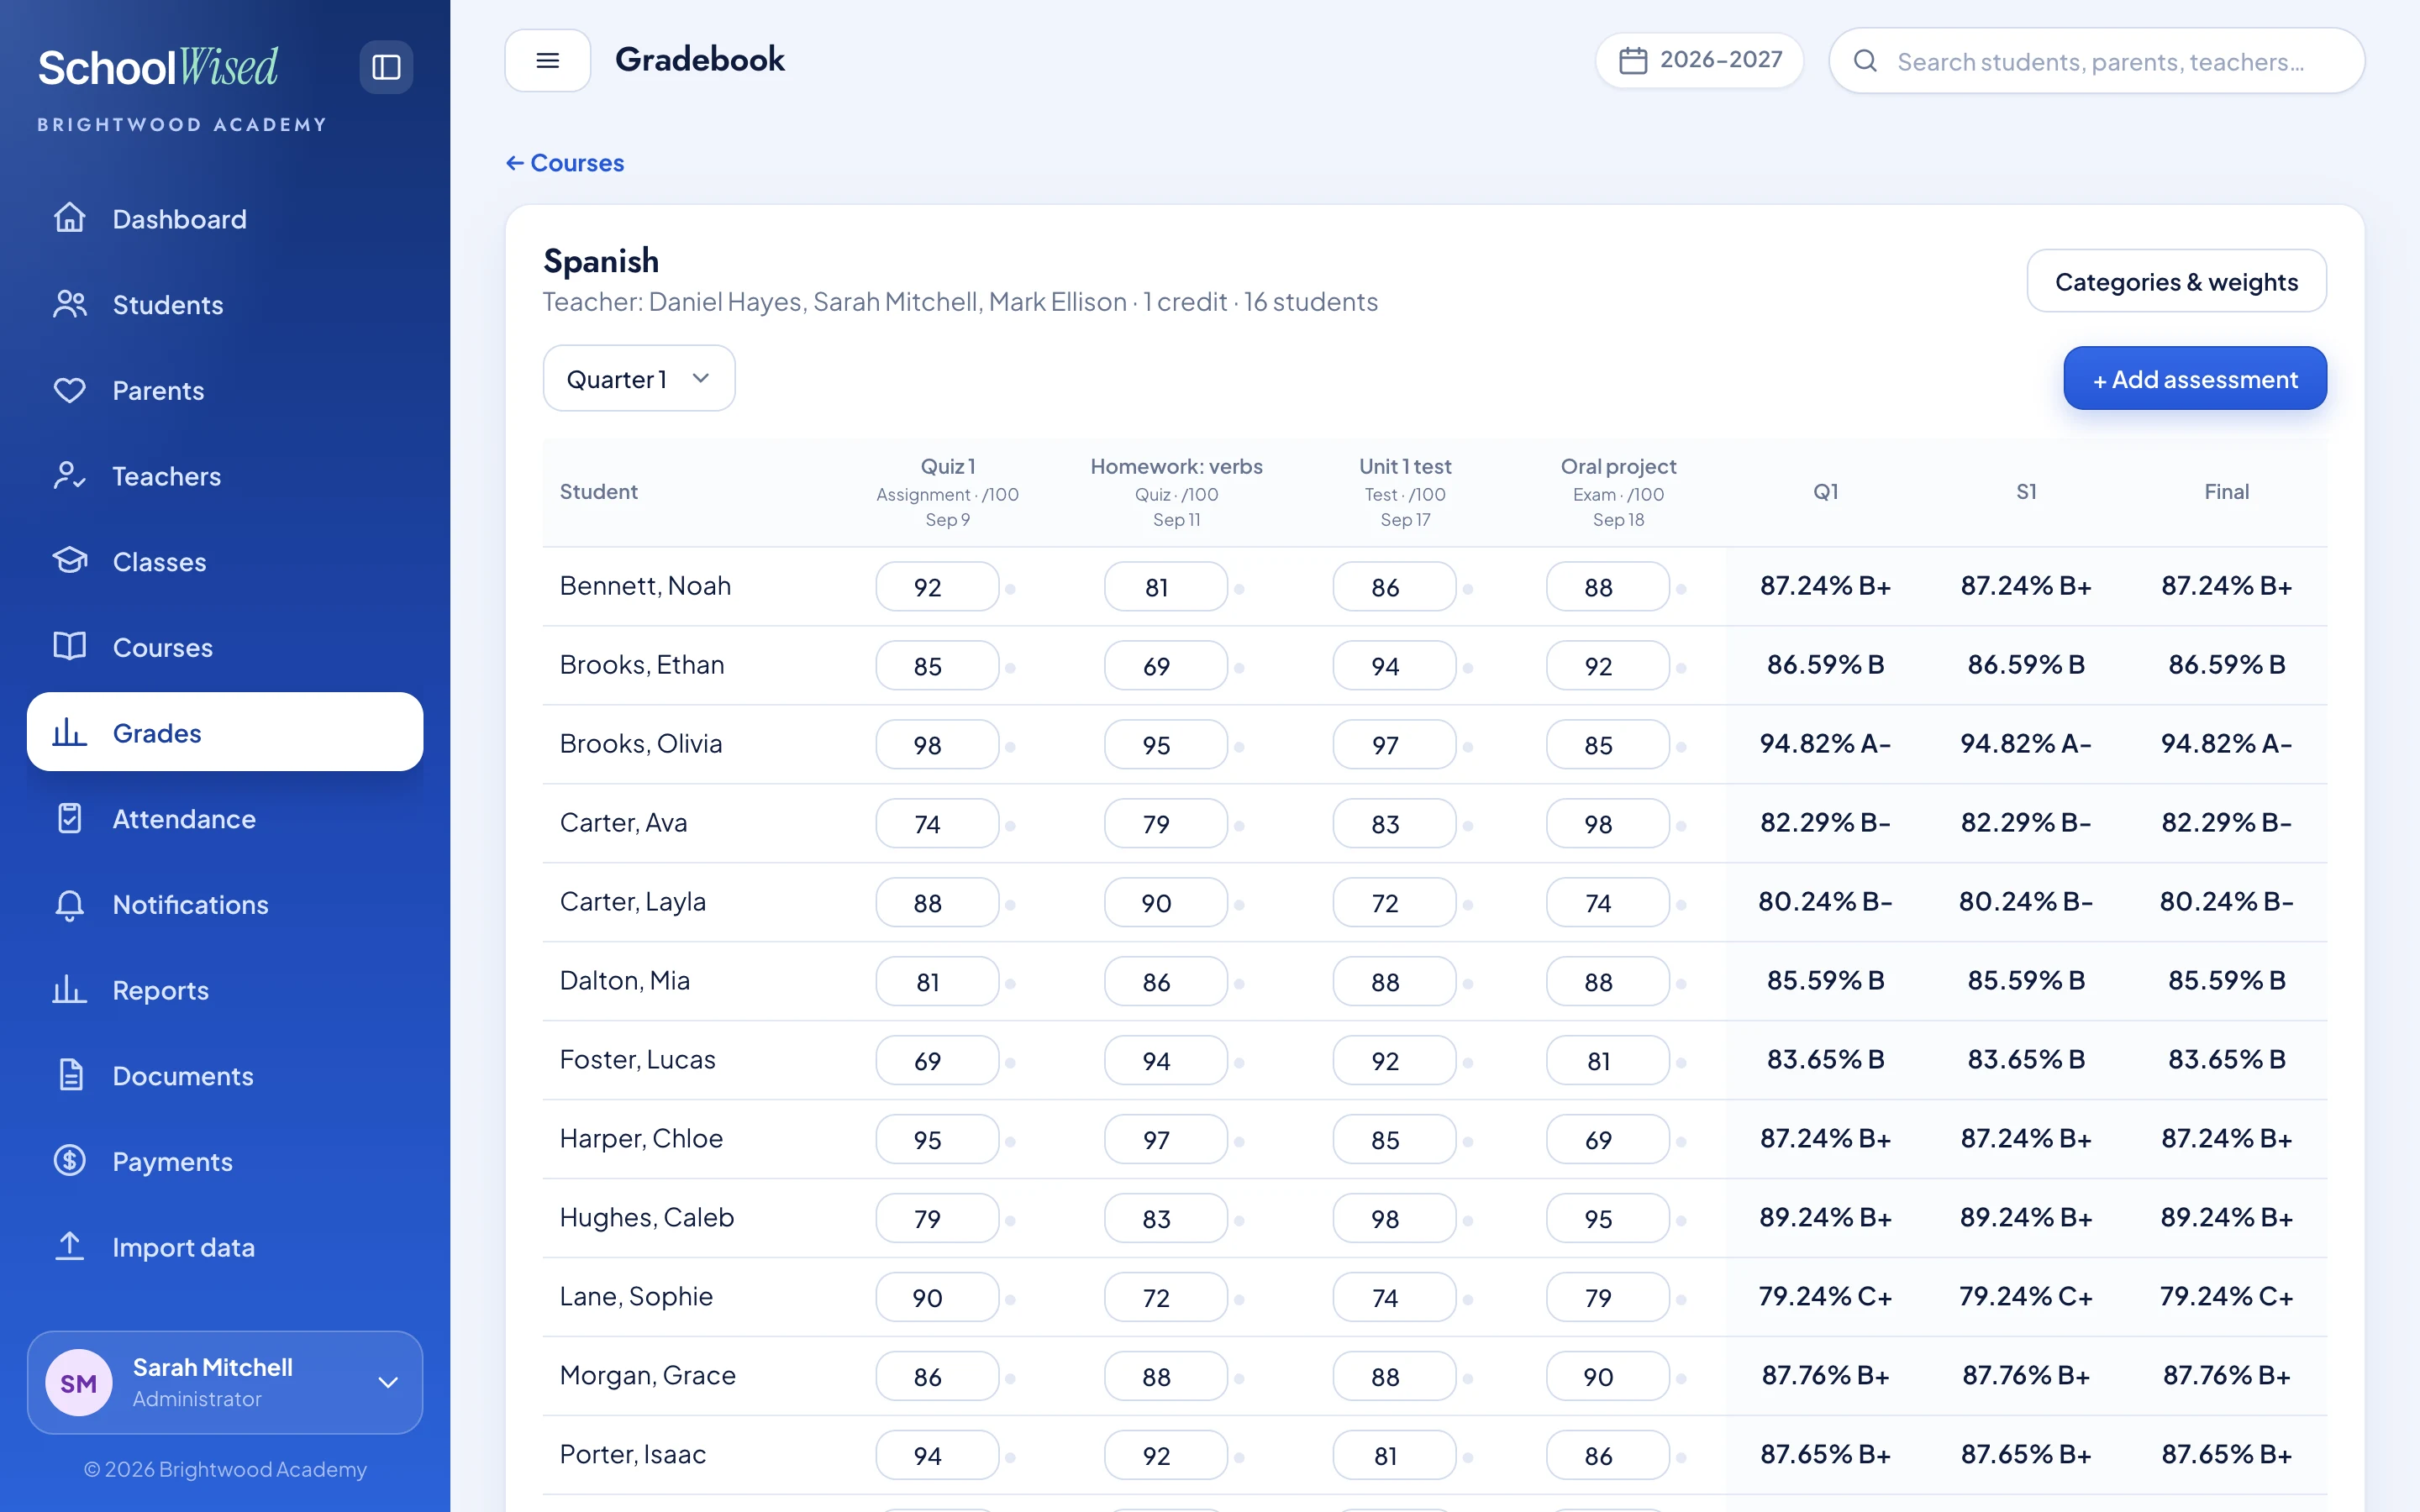Click the Courses open book icon

[69, 647]
